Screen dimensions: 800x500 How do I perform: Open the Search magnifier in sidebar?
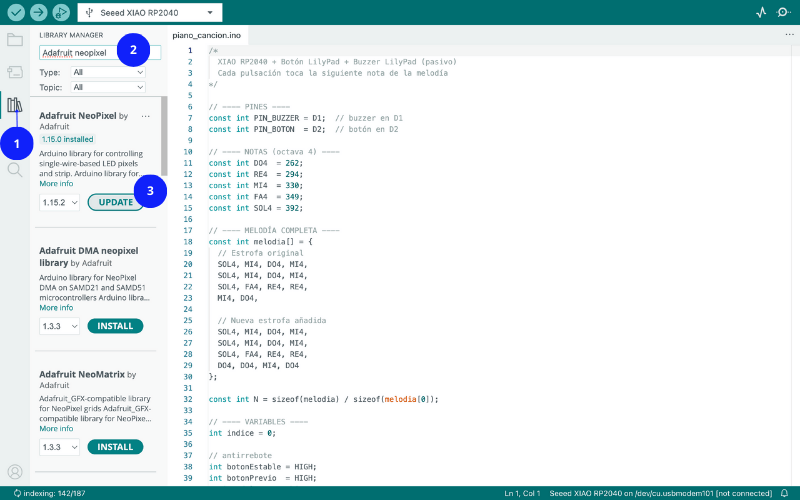point(15,169)
